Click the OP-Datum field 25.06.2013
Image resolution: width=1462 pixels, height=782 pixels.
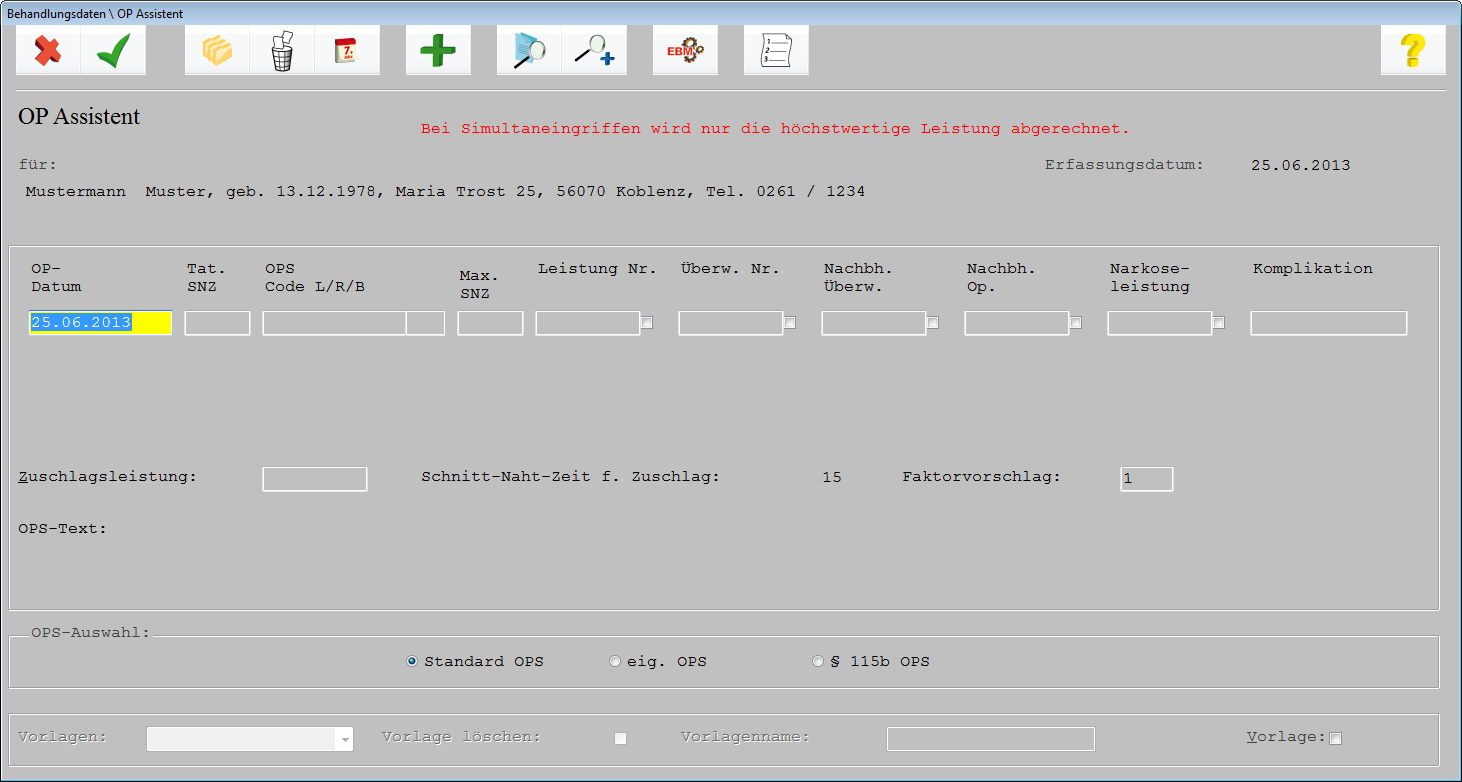pyautogui.click(x=100, y=323)
